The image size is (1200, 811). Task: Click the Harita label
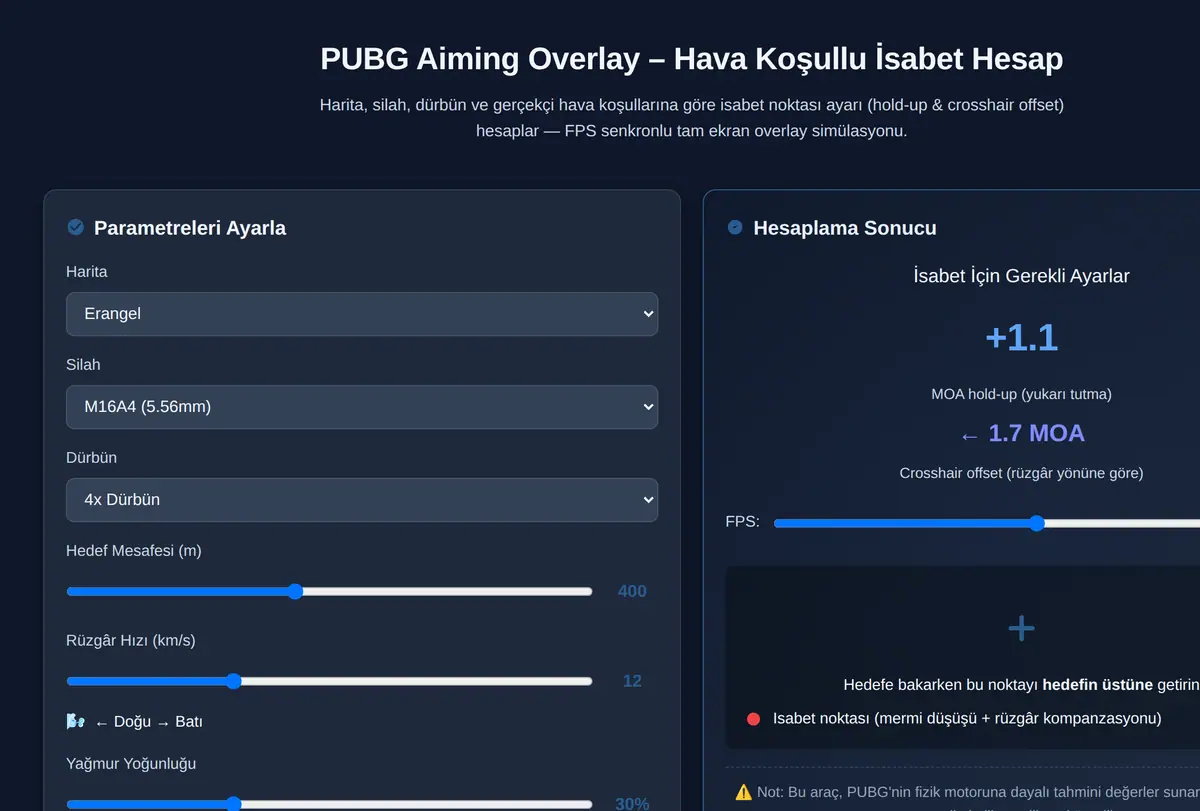click(87, 272)
